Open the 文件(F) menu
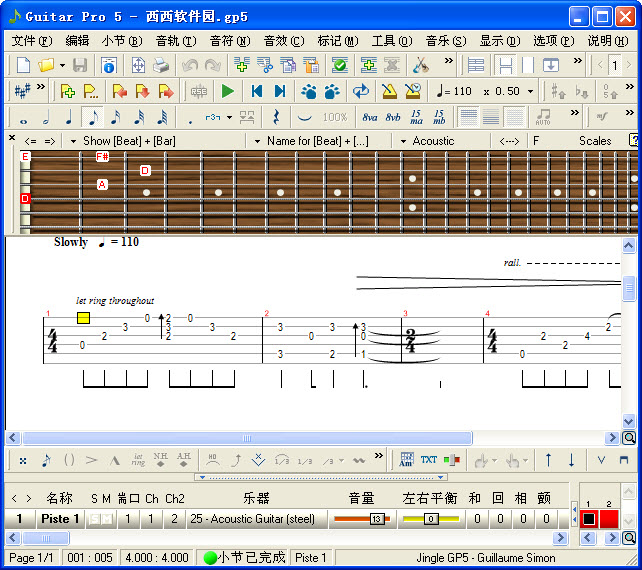The width and height of the screenshot is (642, 570). tap(32, 41)
